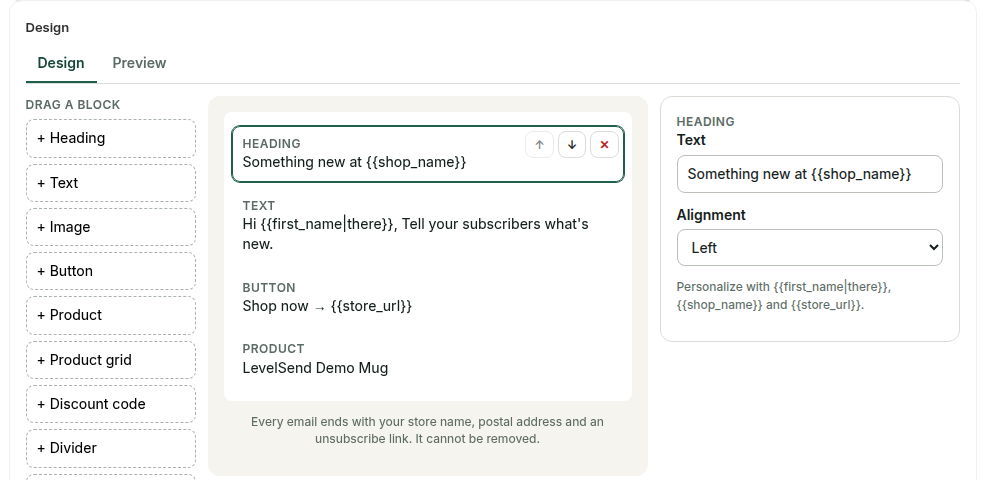The height and width of the screenshot is (480, 990).
Task: Add a Discount code block
Action: pos(111,404)
